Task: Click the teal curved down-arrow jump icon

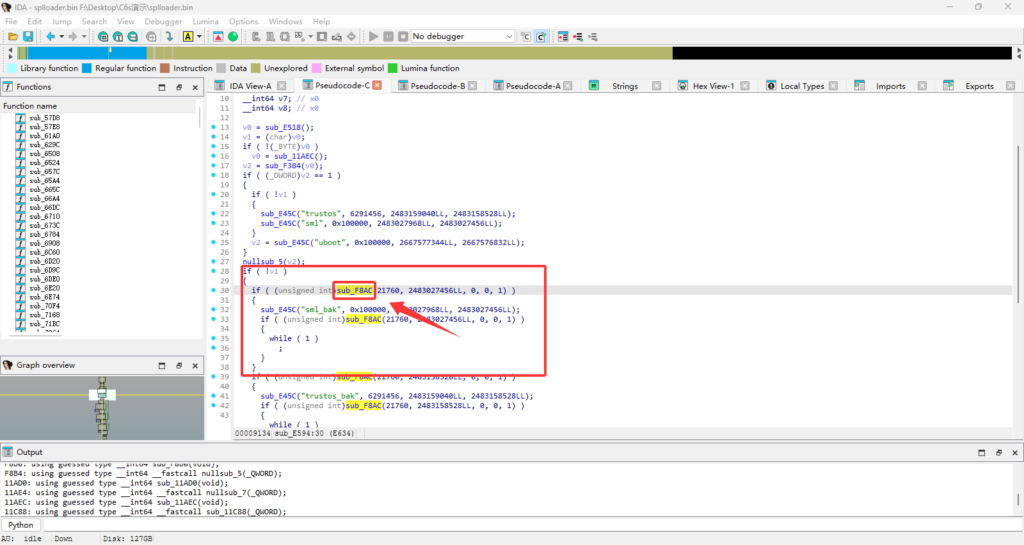Action: point(169,37)
